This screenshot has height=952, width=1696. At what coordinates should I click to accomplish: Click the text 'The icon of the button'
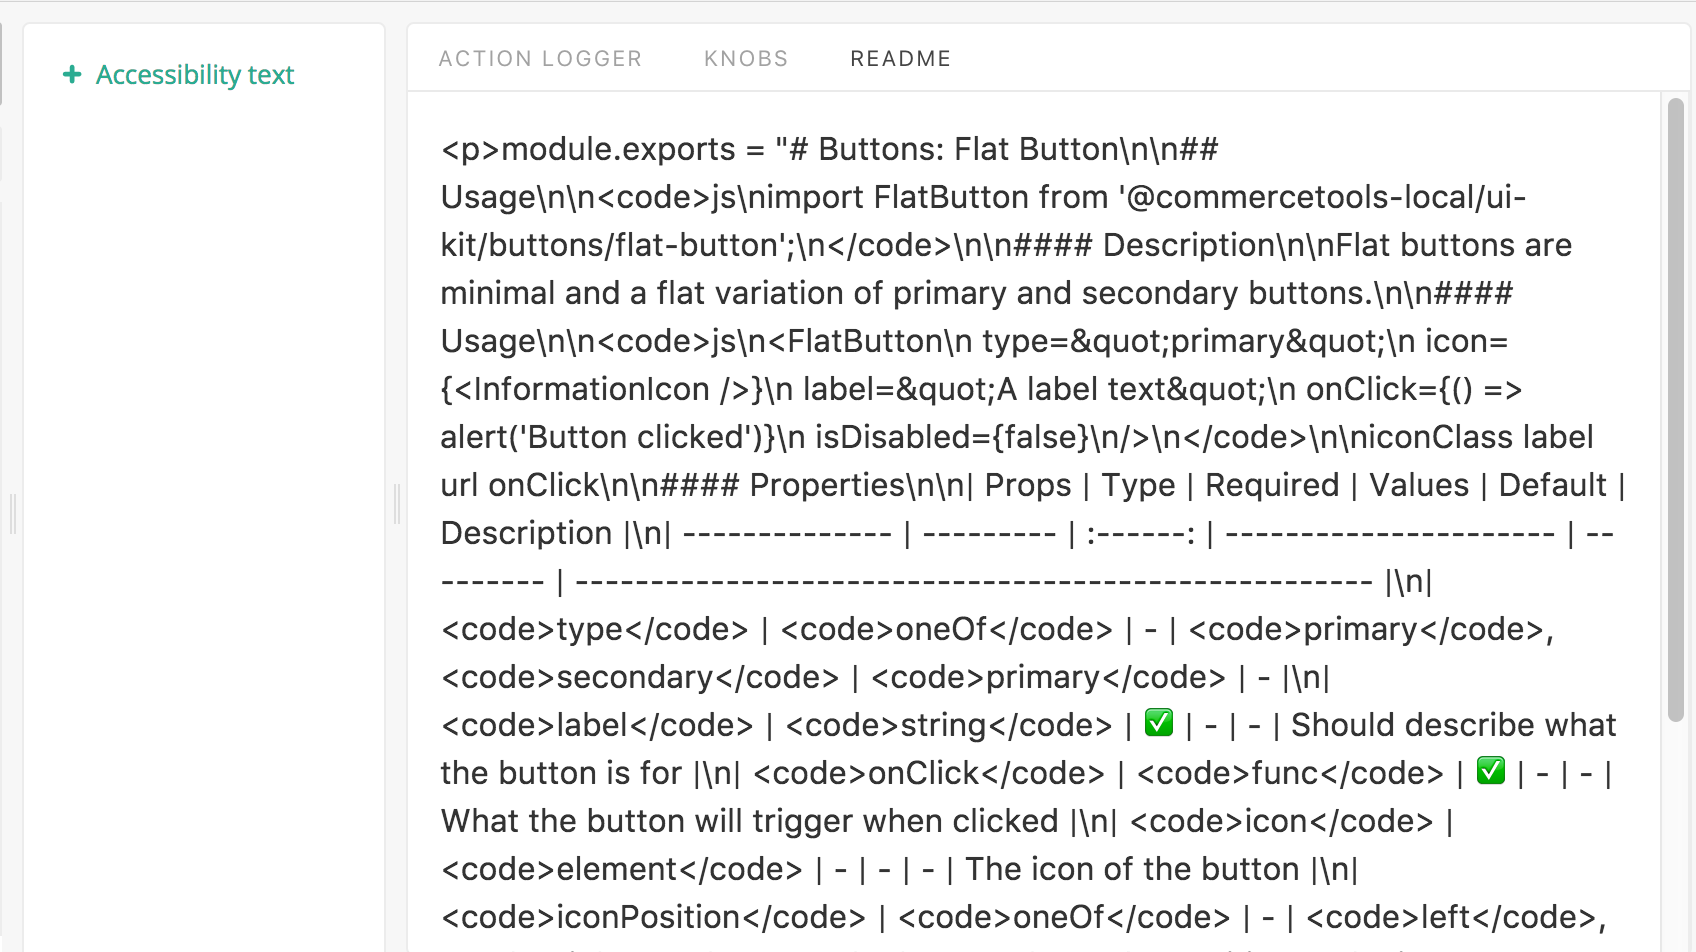point(1132,869)
